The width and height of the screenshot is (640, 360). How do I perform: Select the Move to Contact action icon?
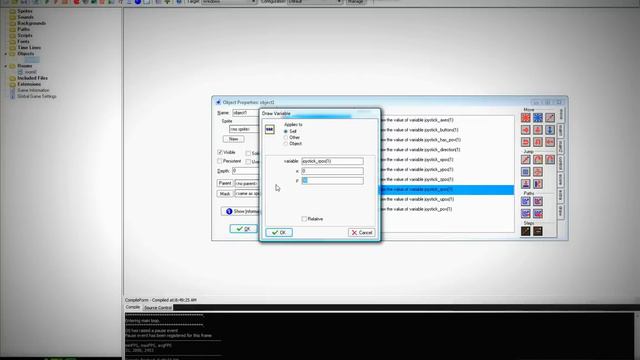point(526,184)
